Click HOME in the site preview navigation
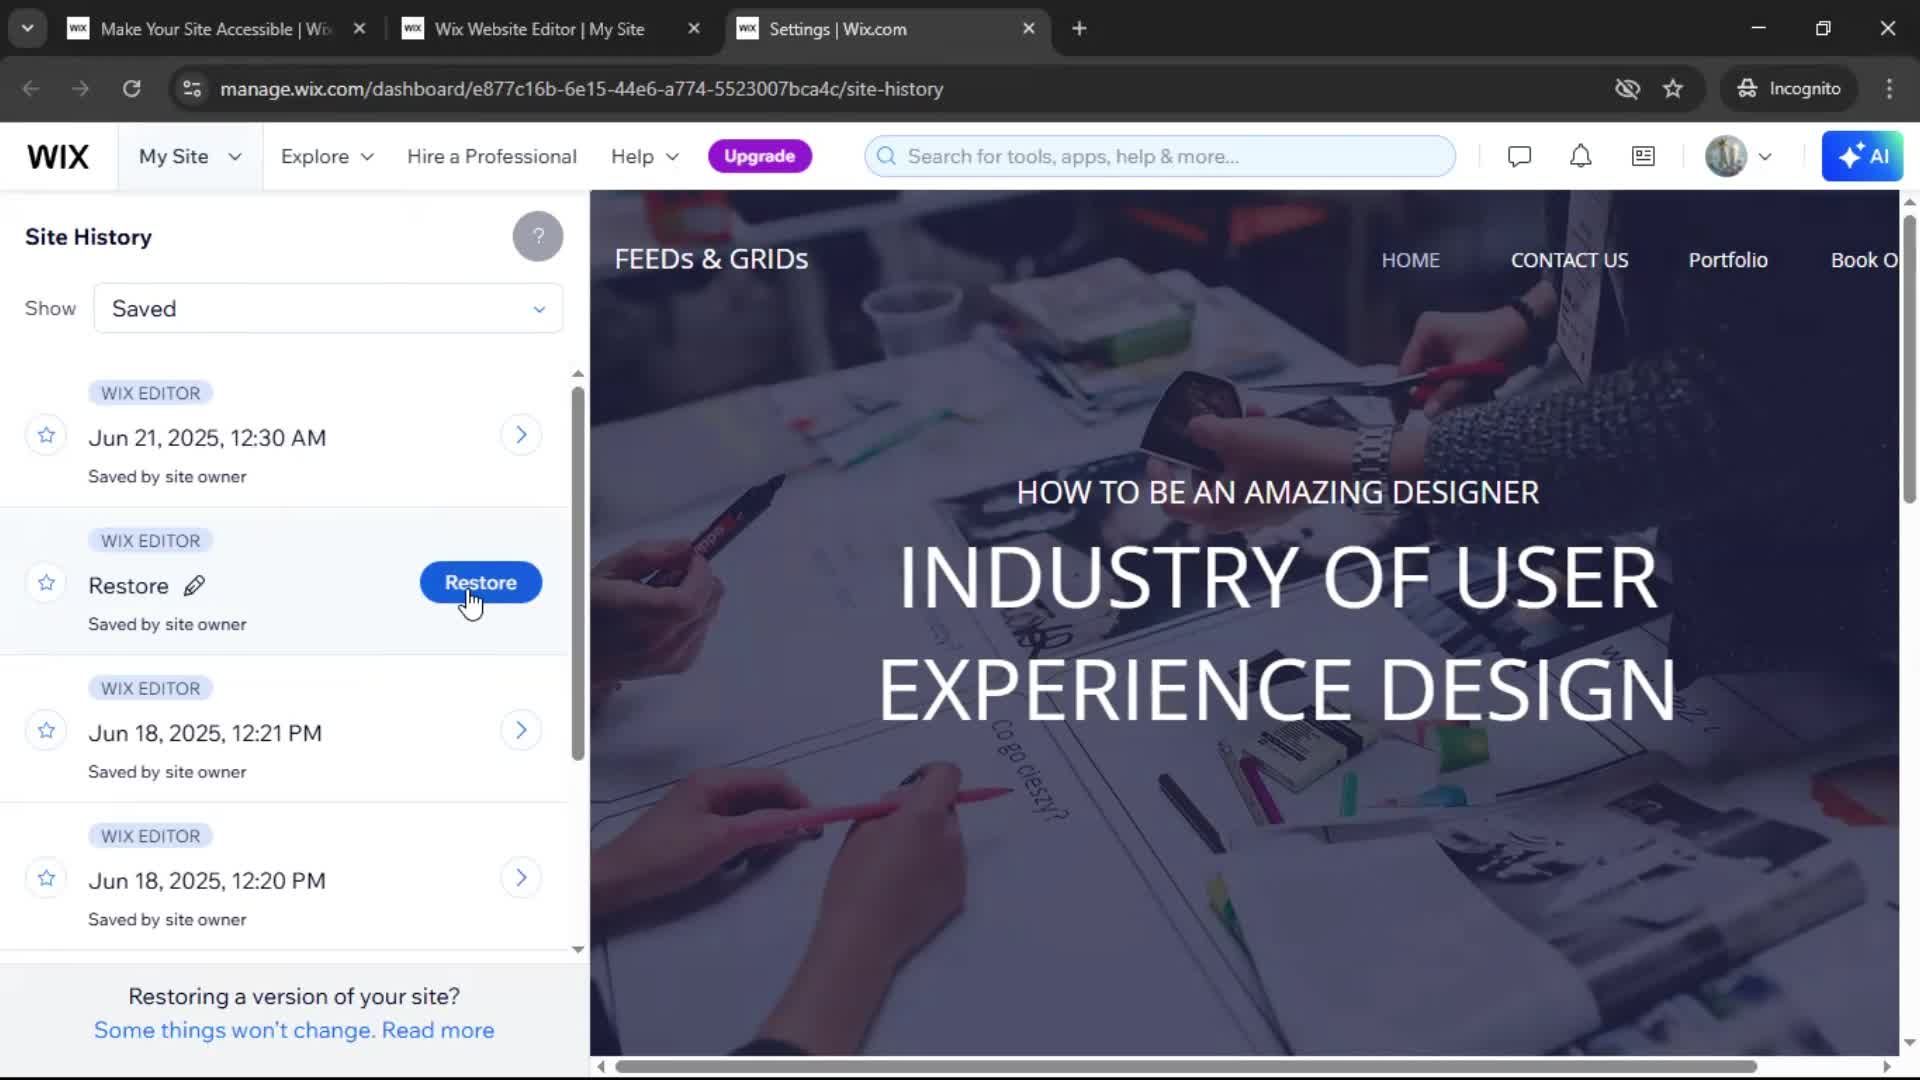 [1410, 260]
